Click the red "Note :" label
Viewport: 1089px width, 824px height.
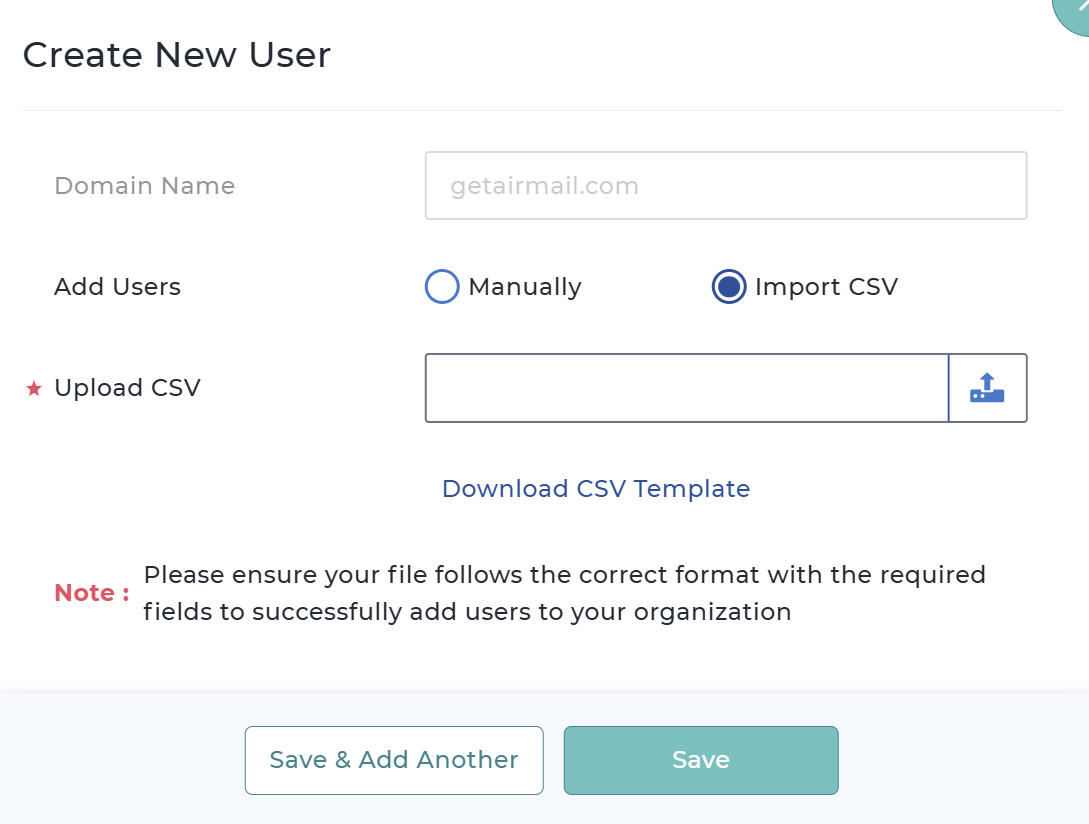(91, 593)
